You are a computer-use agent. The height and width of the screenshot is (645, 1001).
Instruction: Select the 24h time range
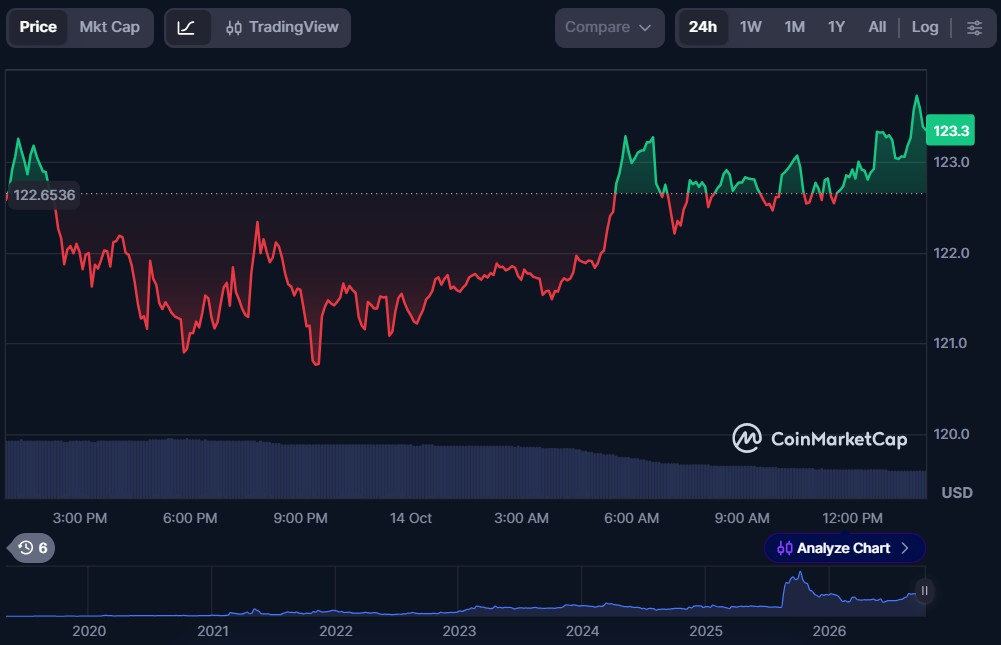702,27
